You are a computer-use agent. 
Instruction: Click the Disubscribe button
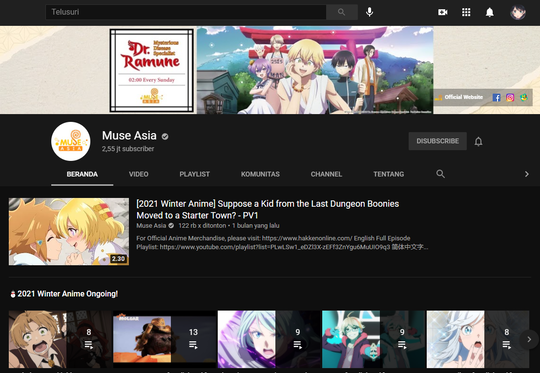(437, 141)
